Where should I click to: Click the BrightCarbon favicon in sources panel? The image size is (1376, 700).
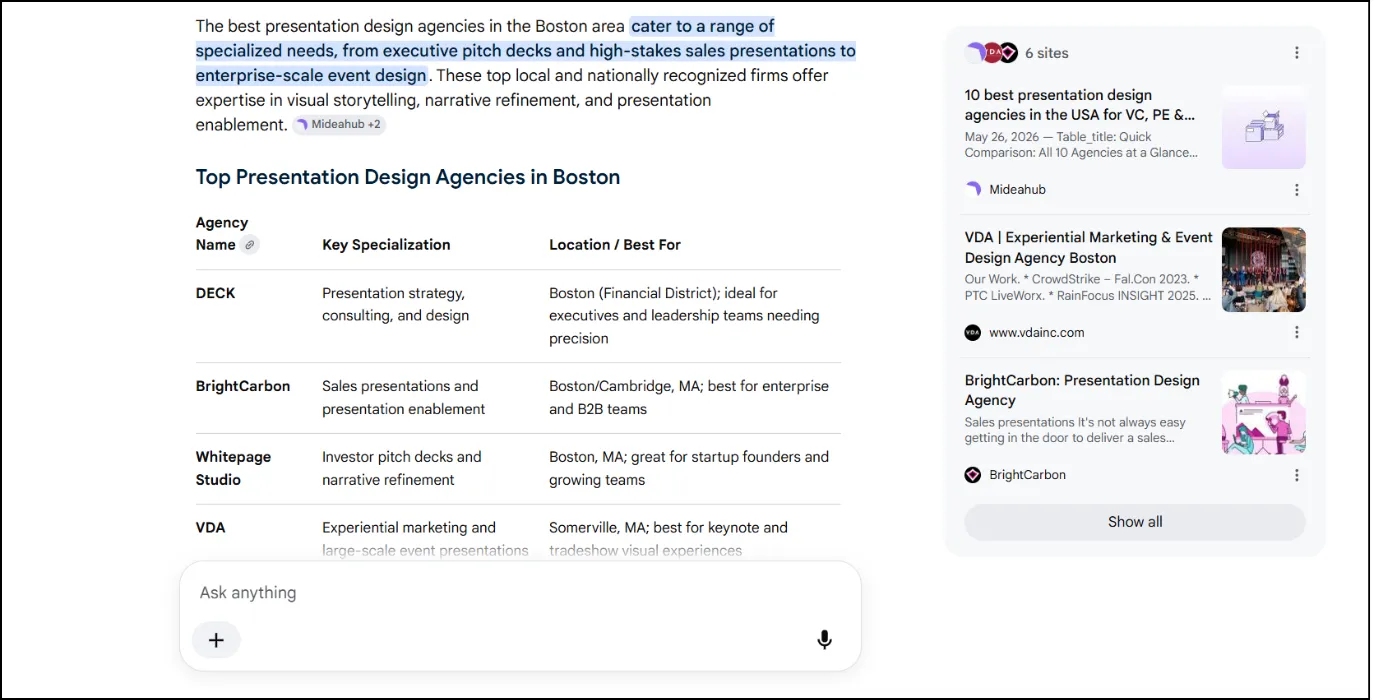(973, 475)
